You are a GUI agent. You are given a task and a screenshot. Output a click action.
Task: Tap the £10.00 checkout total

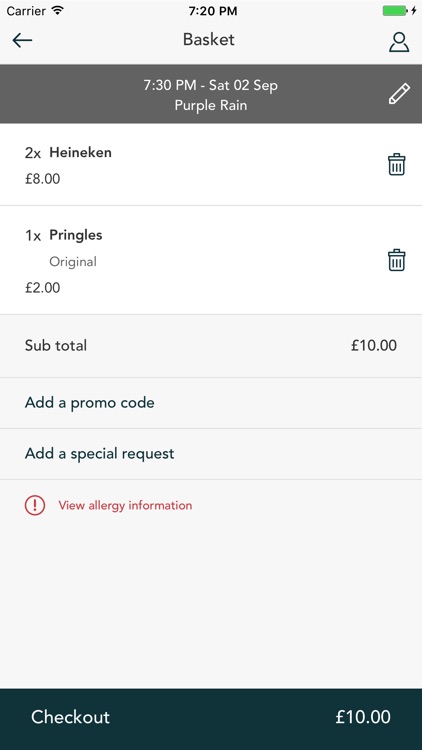pos(363,717)
